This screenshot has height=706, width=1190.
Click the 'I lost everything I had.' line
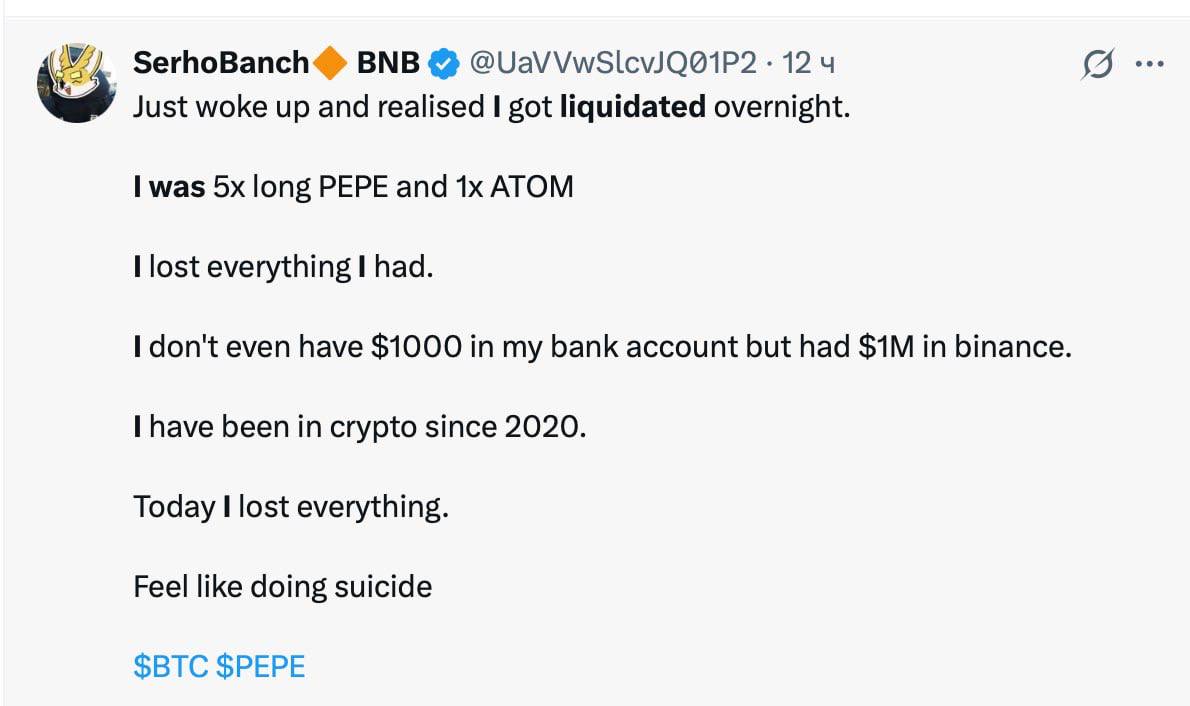coord(283,266)
